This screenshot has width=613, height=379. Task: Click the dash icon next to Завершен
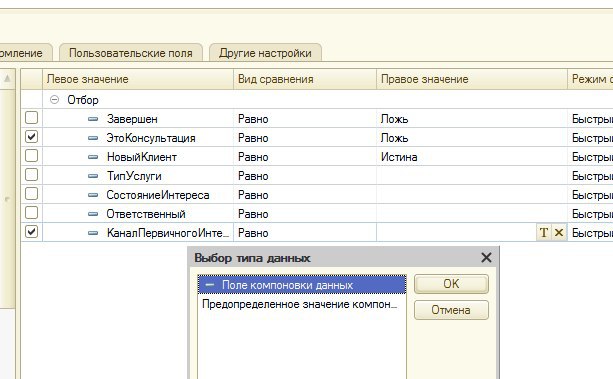tap(93, 119)
